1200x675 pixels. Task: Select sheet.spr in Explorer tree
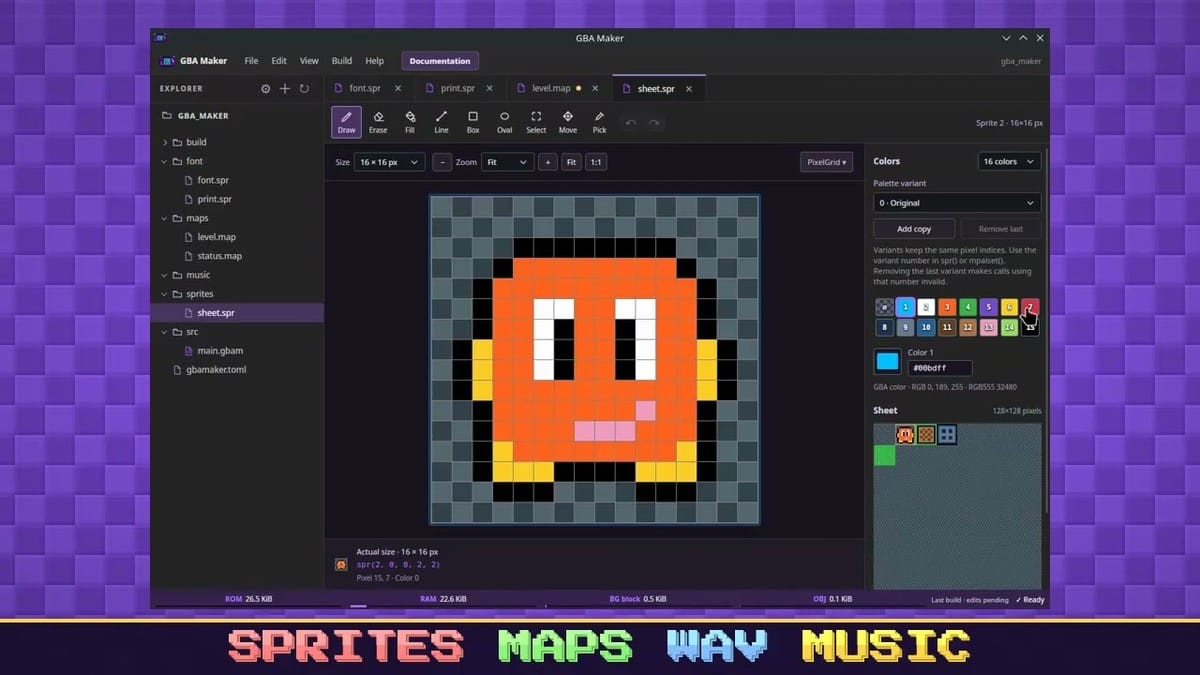click(215, 313)
